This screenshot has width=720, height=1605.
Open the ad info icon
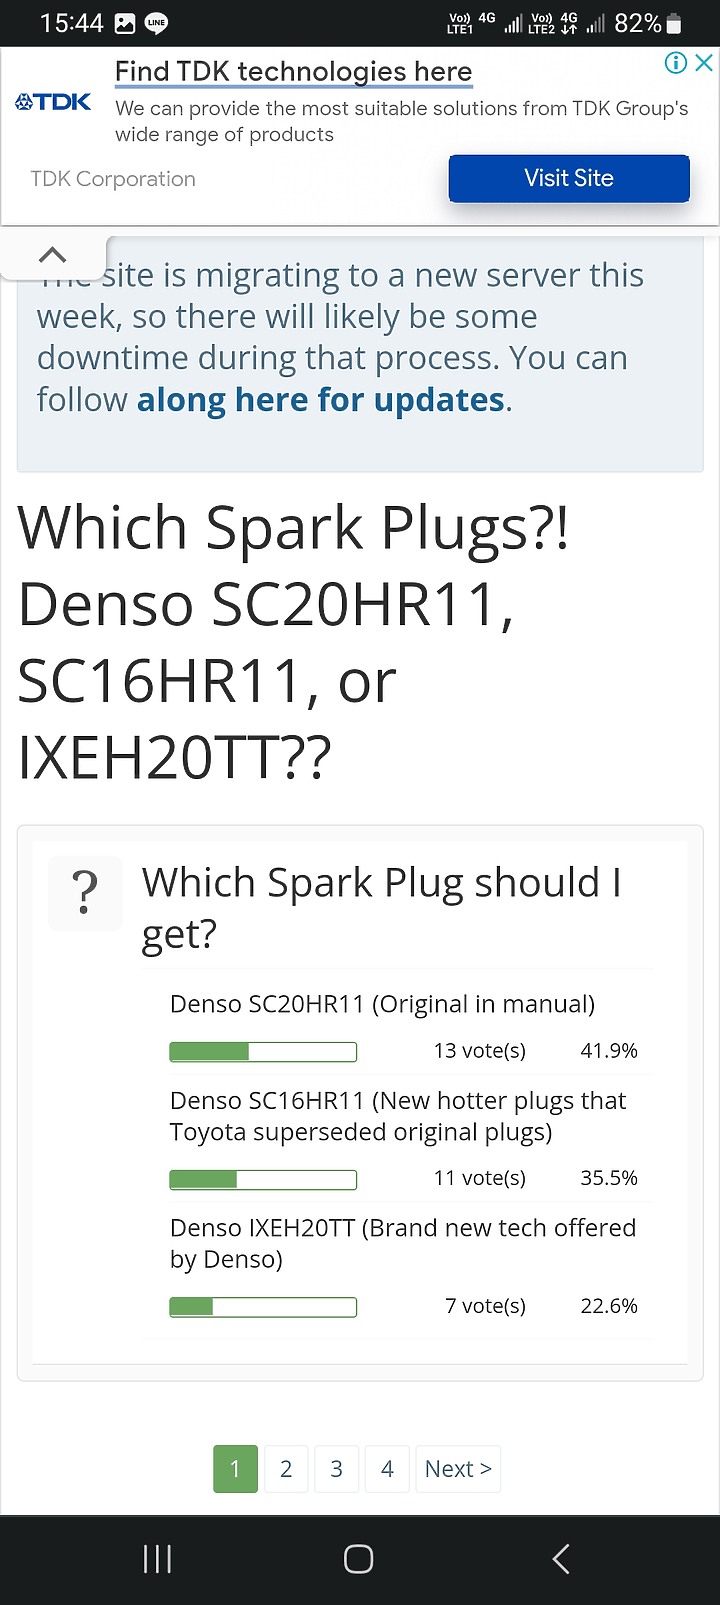click(676, 63)
